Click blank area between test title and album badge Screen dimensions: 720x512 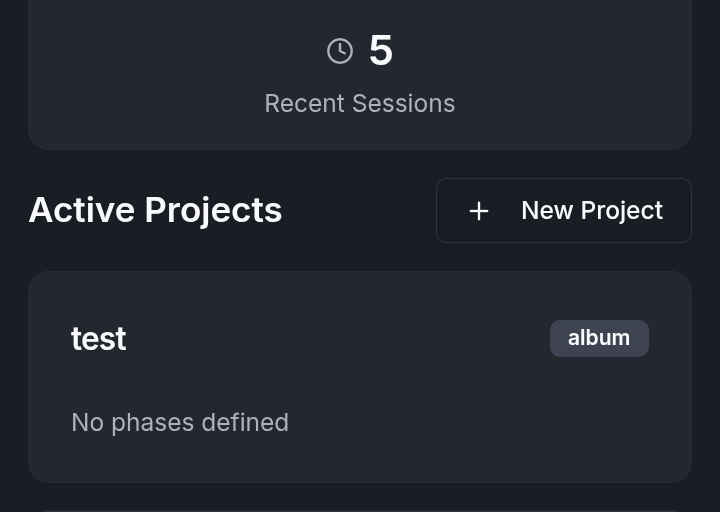[340, 339]
